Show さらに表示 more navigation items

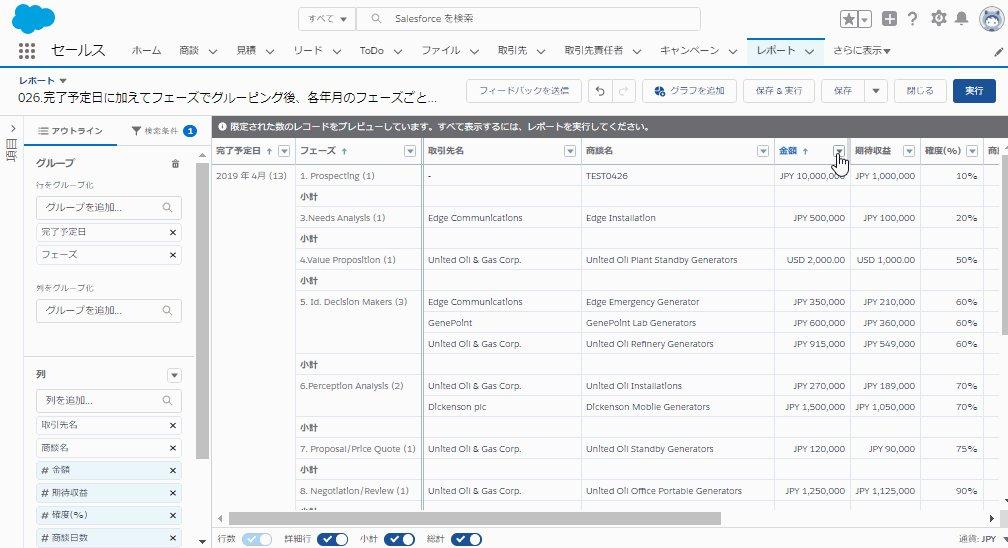tap(861, 51)
